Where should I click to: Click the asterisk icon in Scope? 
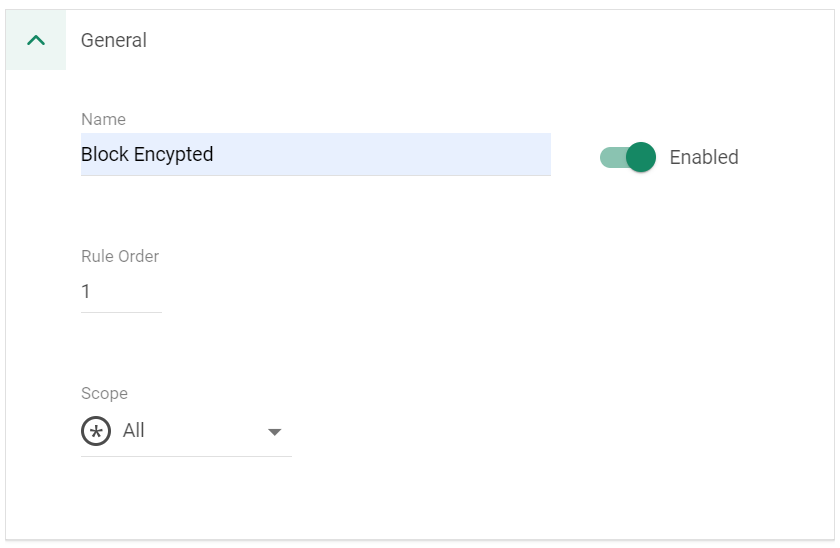pyautogui.click(x=96, y=431)
